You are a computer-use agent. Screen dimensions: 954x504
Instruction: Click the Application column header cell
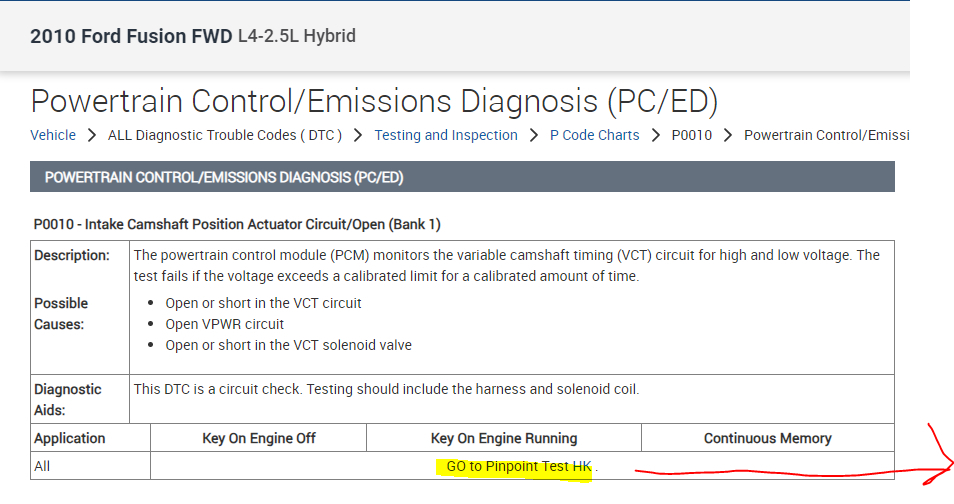coord(70,438)
